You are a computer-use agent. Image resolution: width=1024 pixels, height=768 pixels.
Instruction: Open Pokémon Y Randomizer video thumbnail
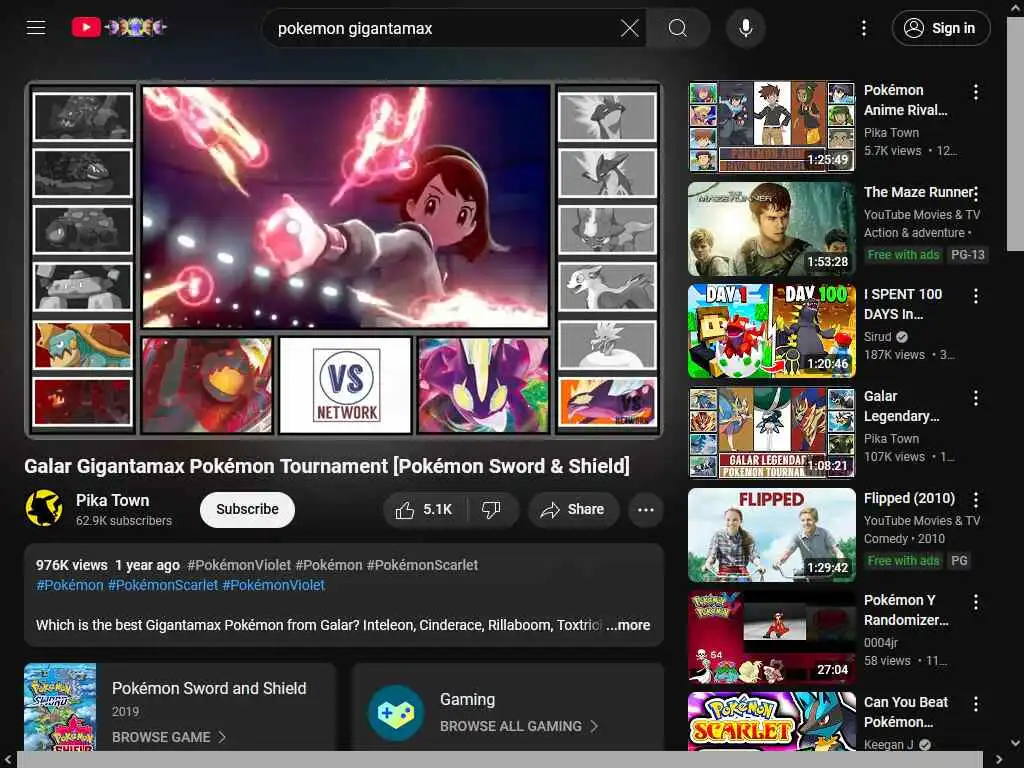click(x=771, y=637)
